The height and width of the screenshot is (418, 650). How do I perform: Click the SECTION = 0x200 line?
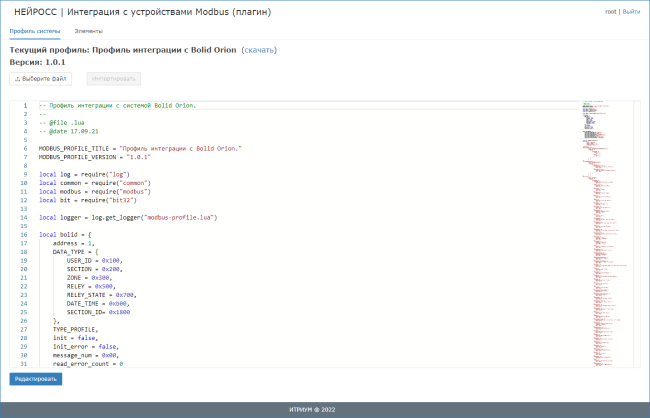coord(95,269)
